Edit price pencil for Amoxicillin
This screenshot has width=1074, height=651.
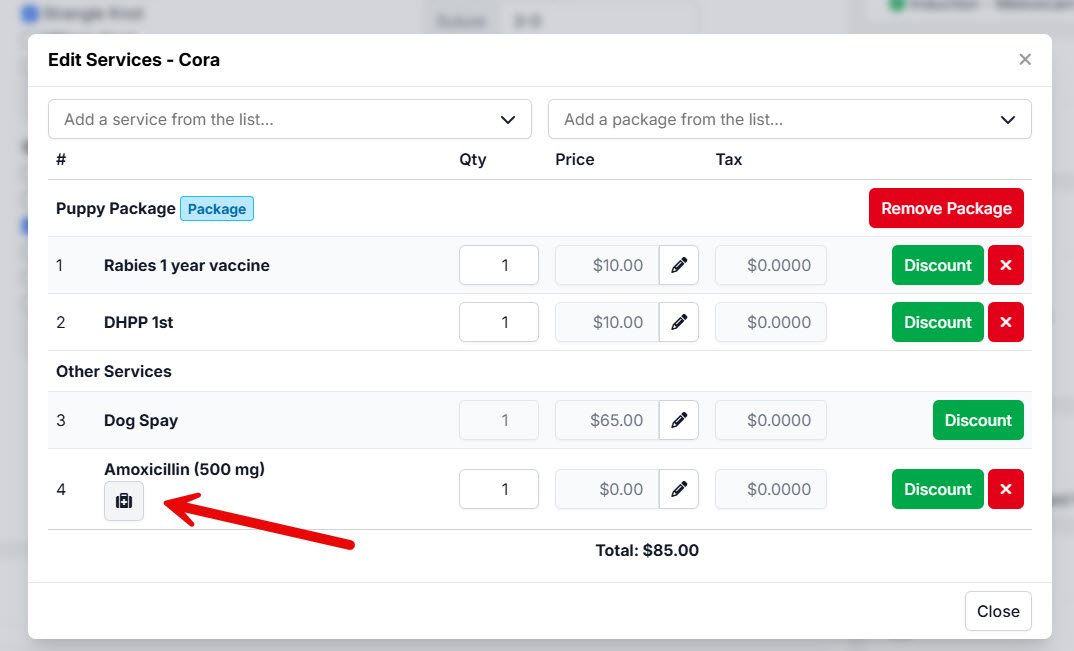pyautogui.click(x=679, y=489)
